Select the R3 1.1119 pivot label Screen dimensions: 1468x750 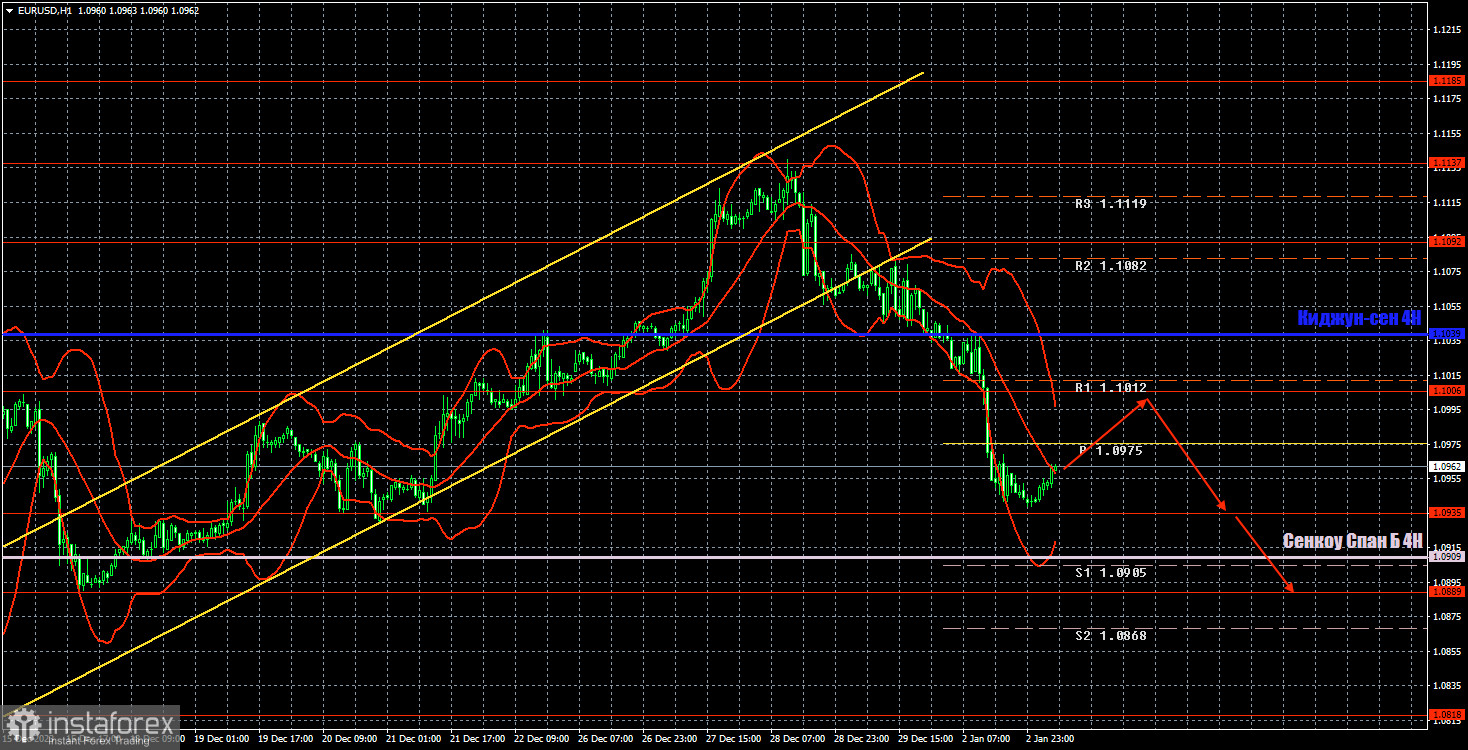pyautogui.click(x=1111, y=203)
